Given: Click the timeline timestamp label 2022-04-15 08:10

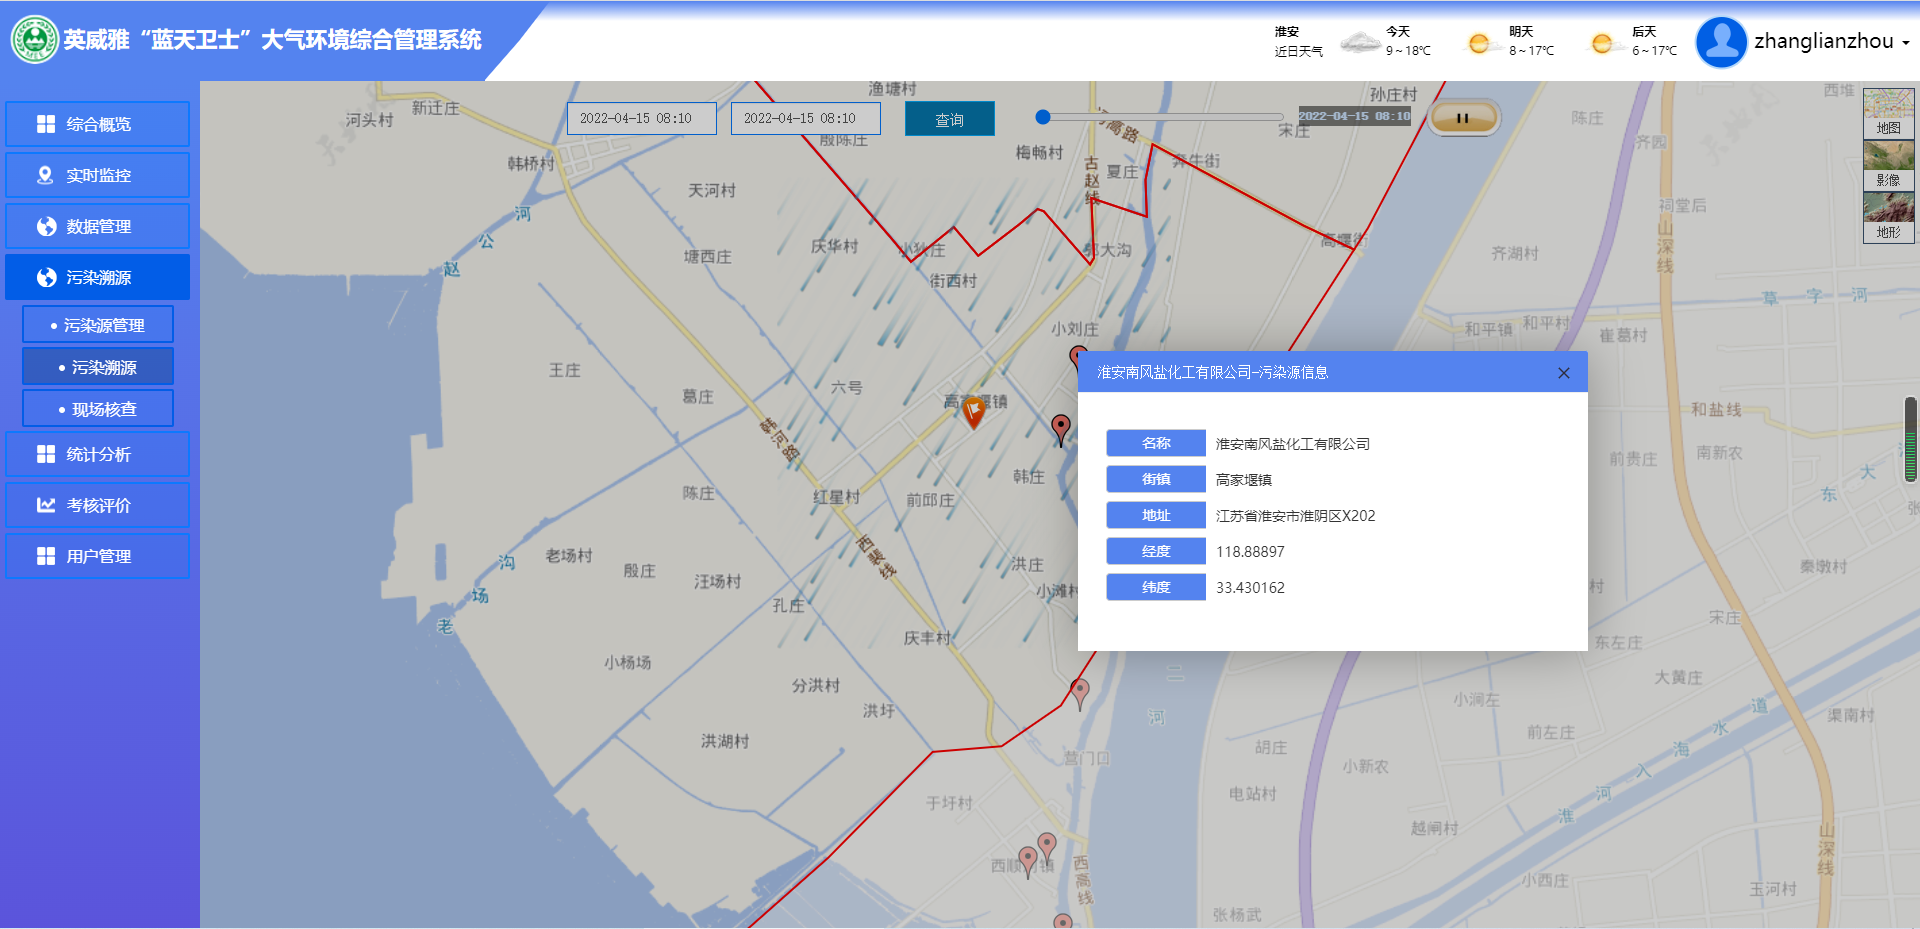Looking at the screenshot, I should click(1355, 116).
